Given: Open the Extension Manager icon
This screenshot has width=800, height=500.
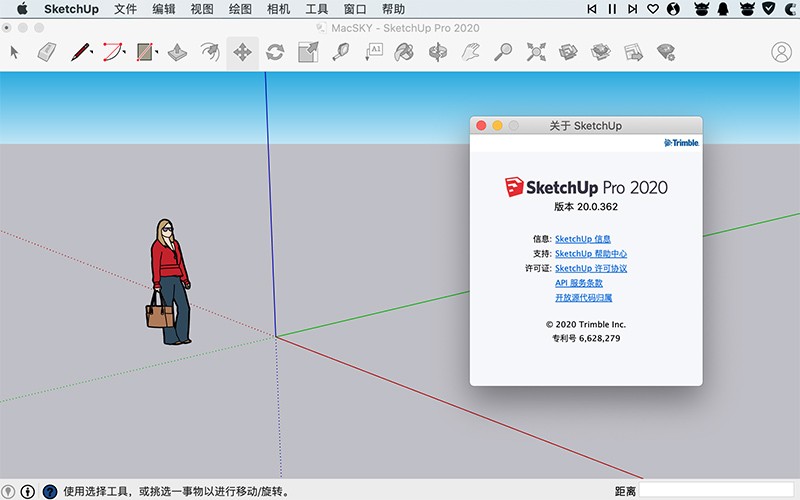Looking at the screenshot, I should pos(666,52).
